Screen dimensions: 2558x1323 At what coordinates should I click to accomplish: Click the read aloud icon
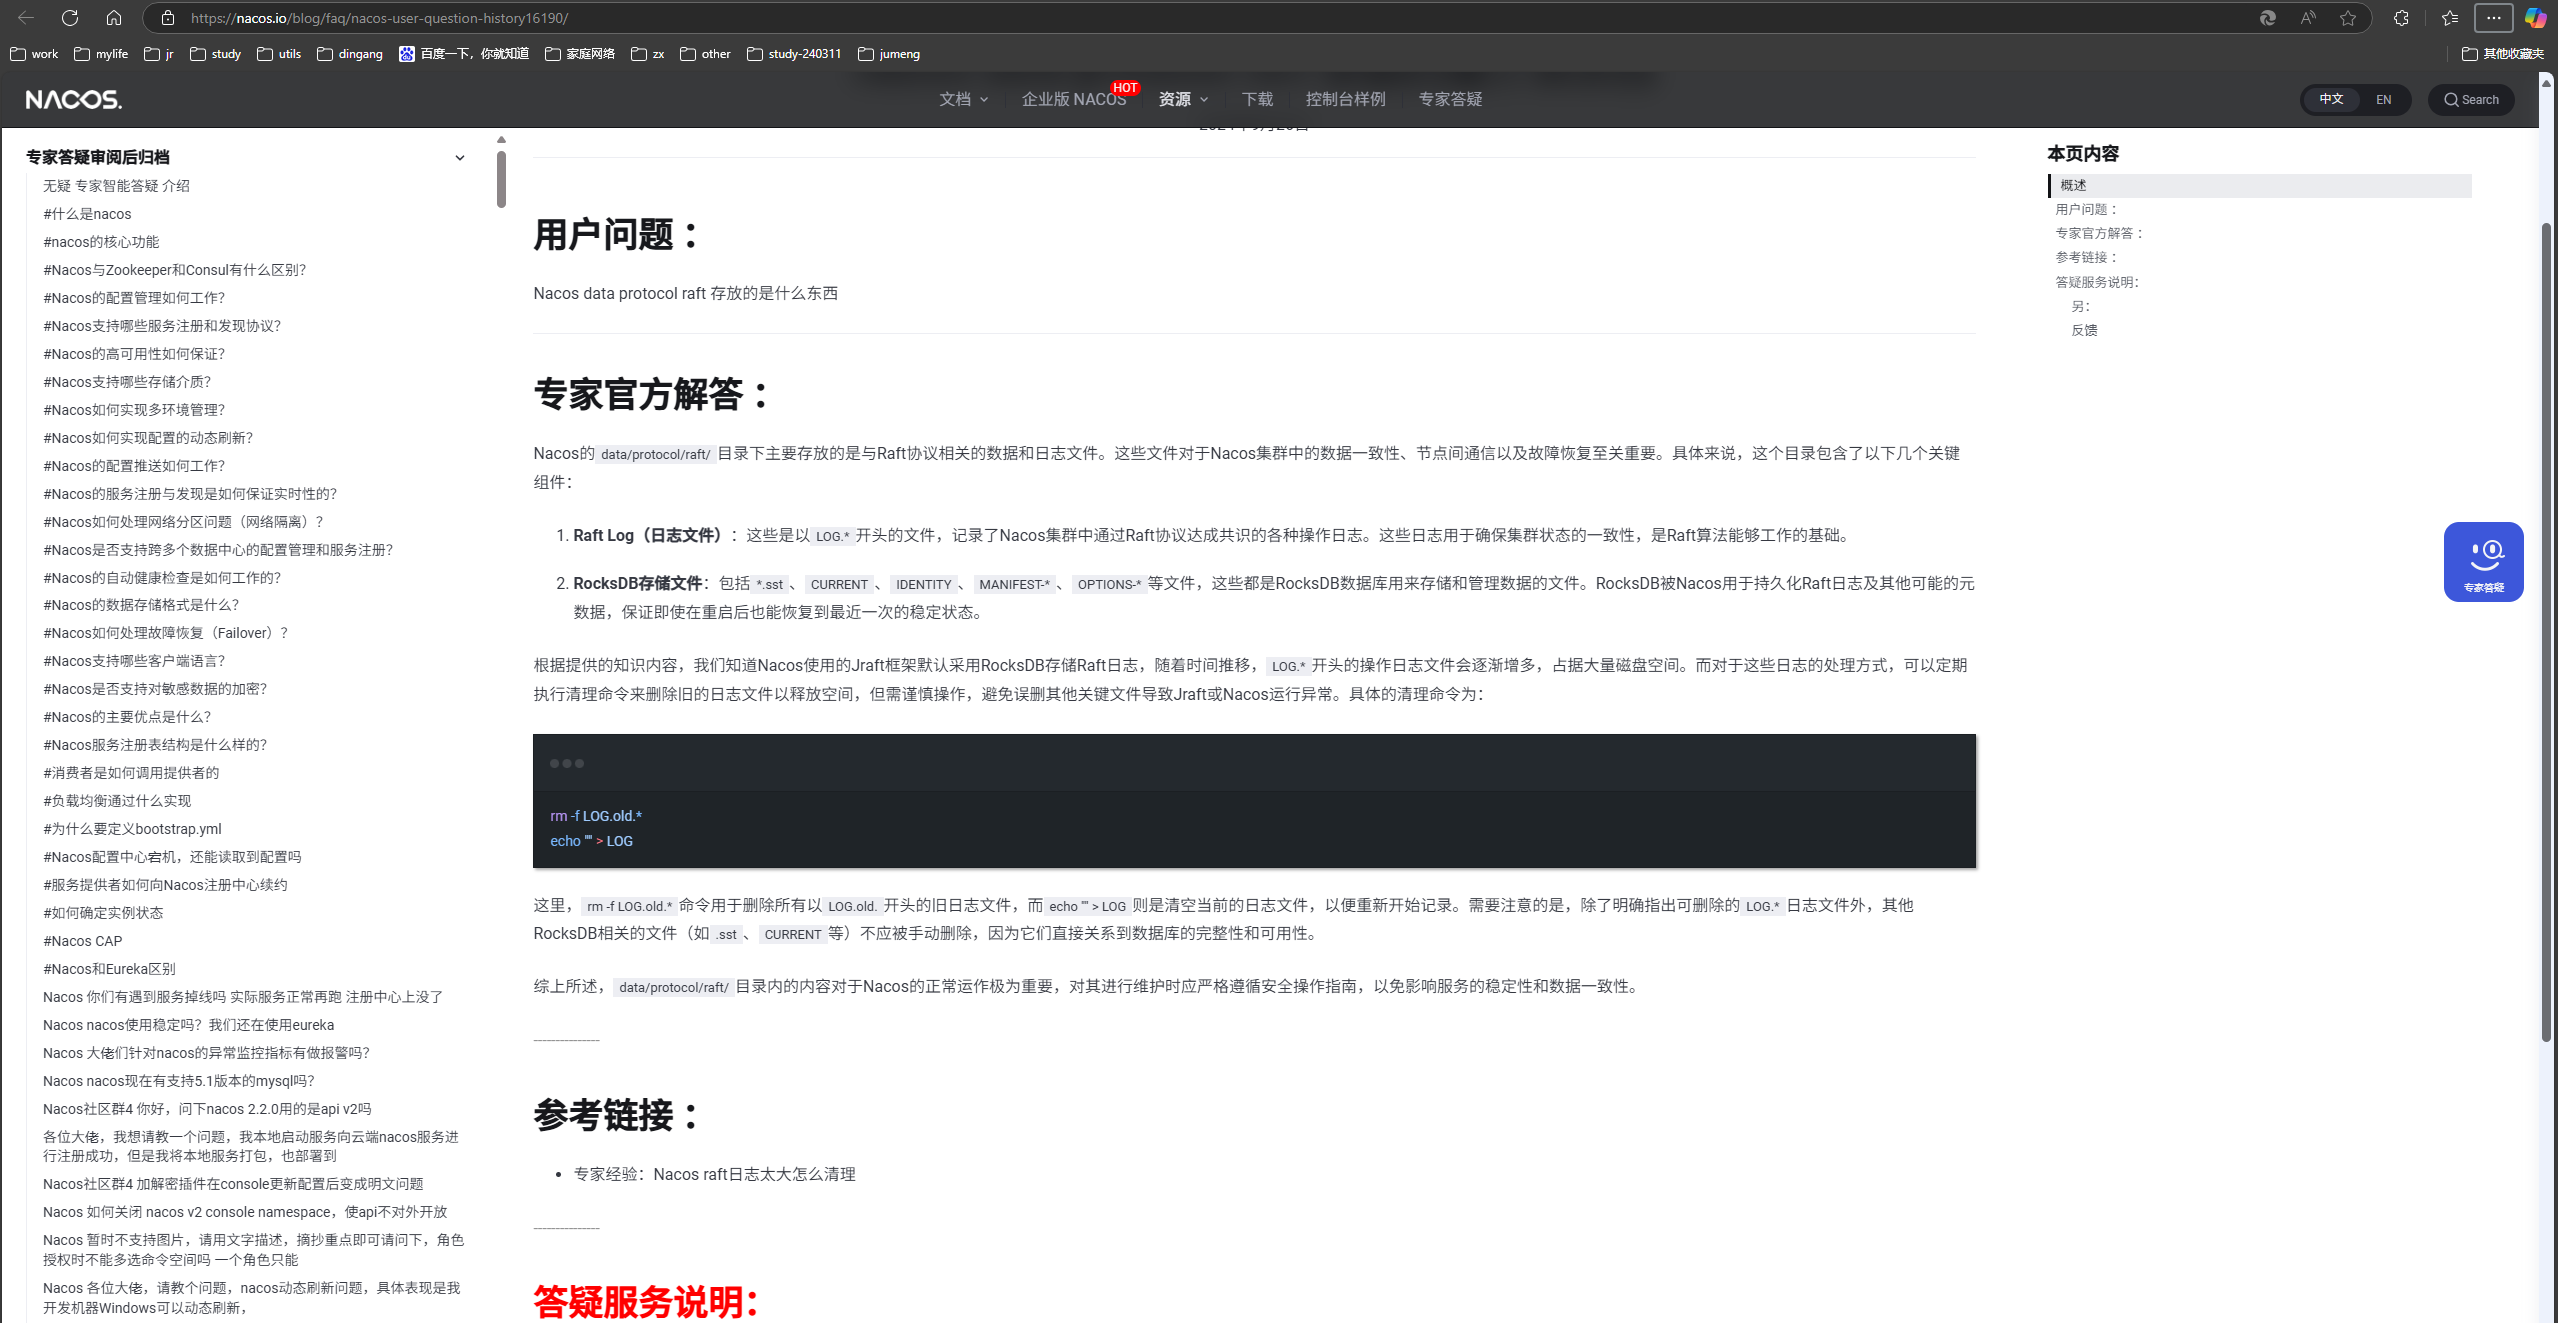point(2308,18)
